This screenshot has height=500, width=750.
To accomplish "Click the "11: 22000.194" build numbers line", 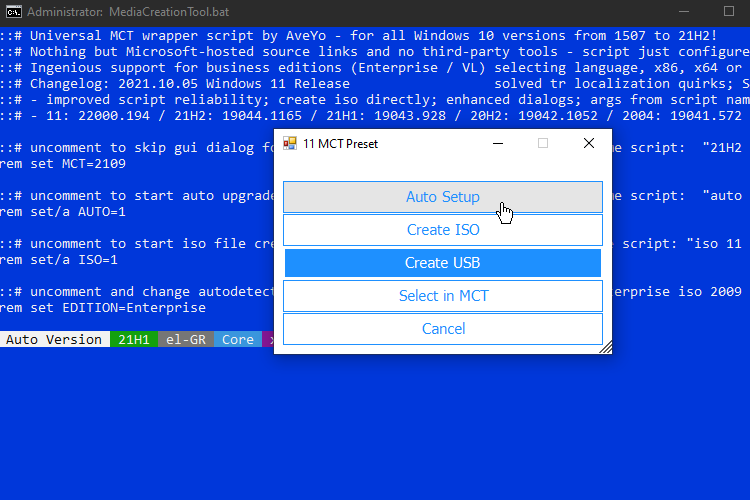I will [371, 116].
